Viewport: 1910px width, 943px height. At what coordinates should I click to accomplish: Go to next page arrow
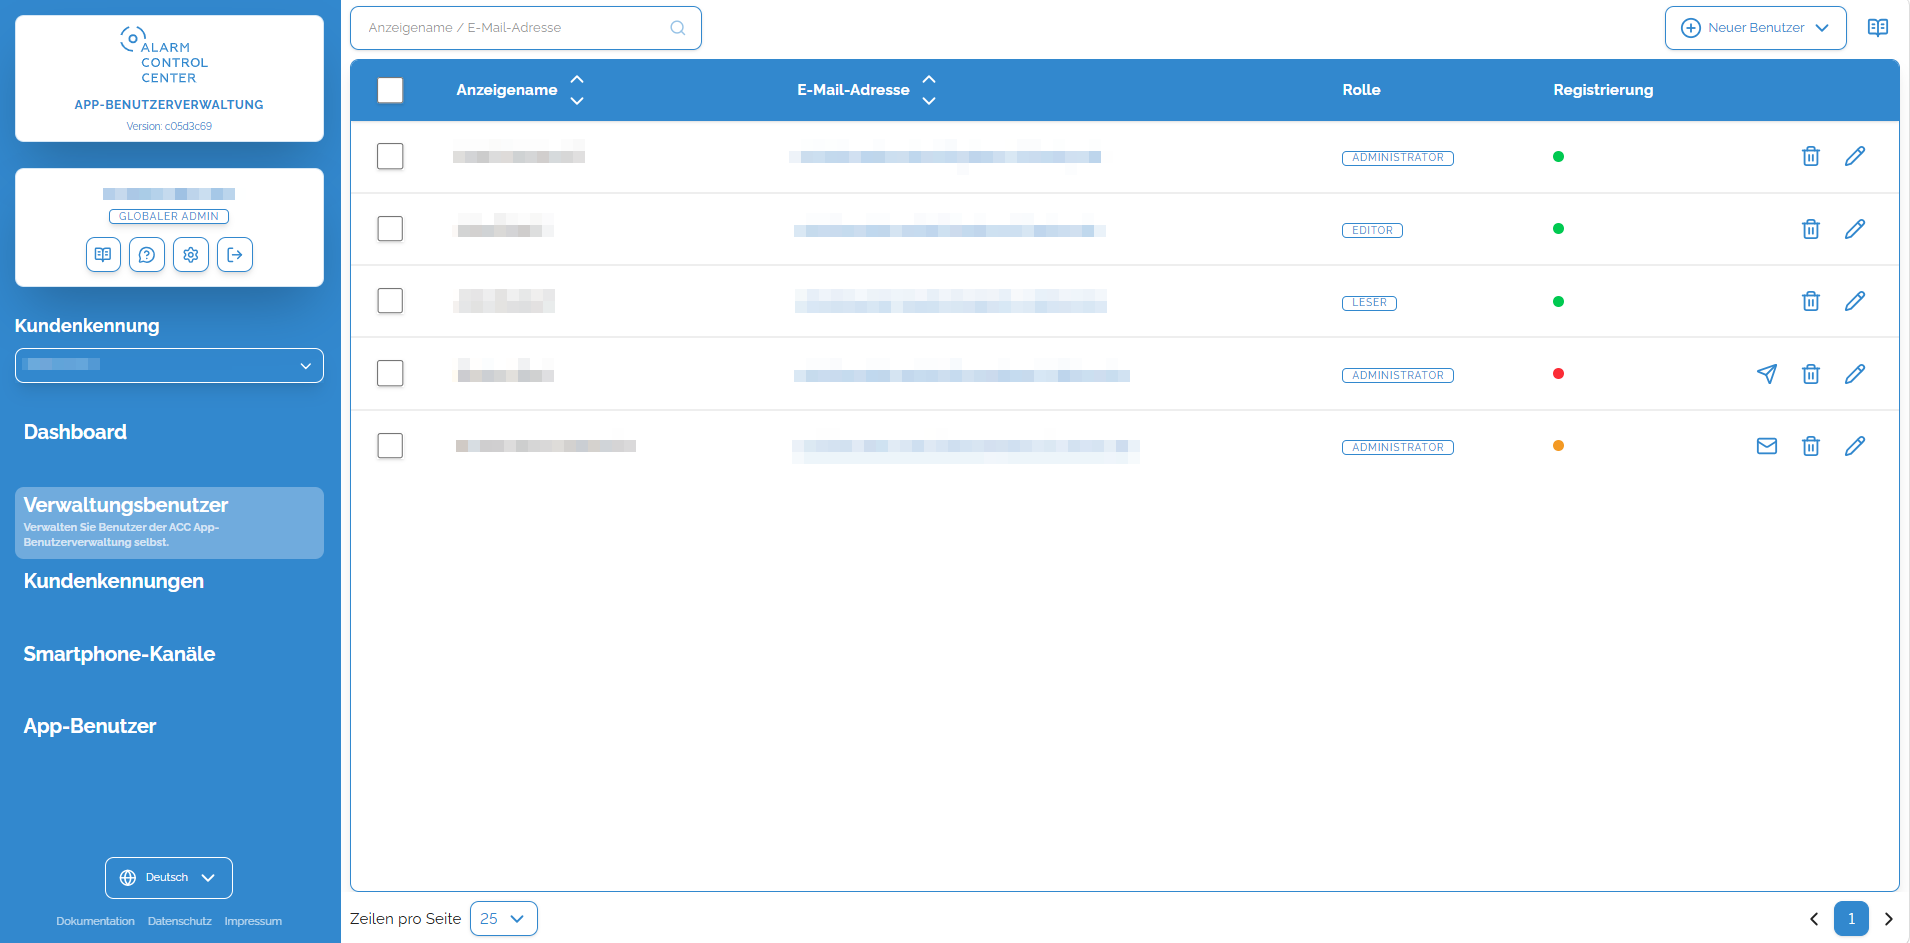[x=1888, y=919]
